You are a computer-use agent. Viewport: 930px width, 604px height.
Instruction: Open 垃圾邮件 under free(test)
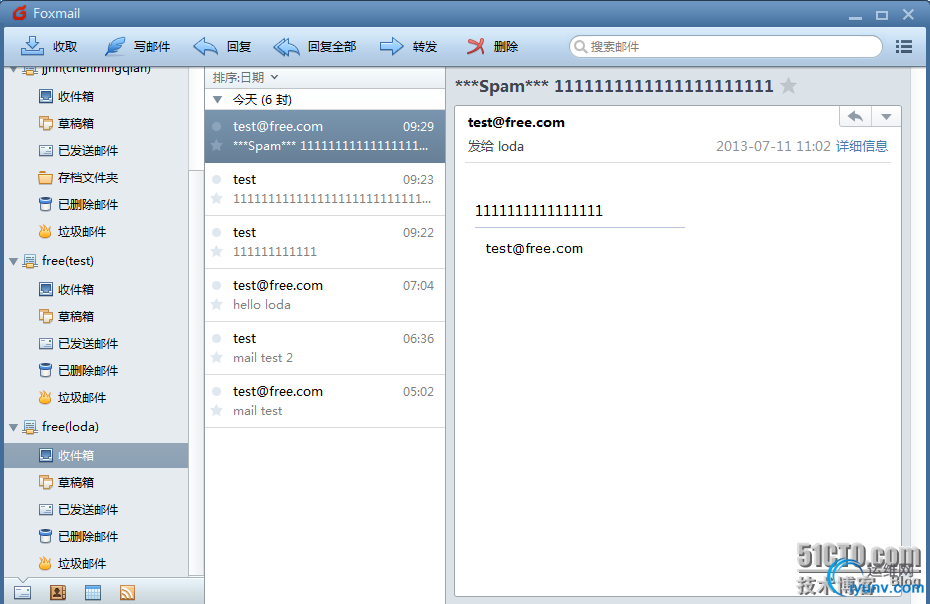coord(72,398)
